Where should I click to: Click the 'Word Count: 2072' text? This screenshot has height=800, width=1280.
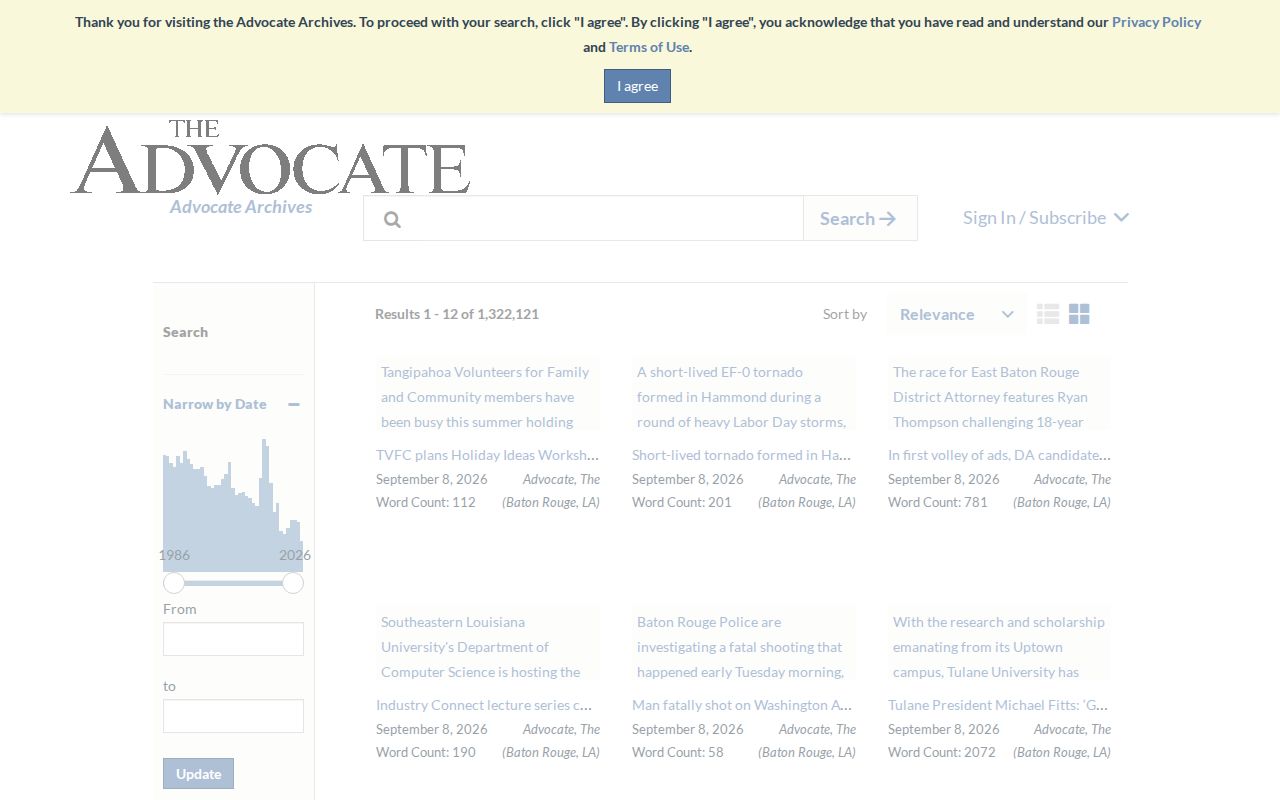click(942, 752)
